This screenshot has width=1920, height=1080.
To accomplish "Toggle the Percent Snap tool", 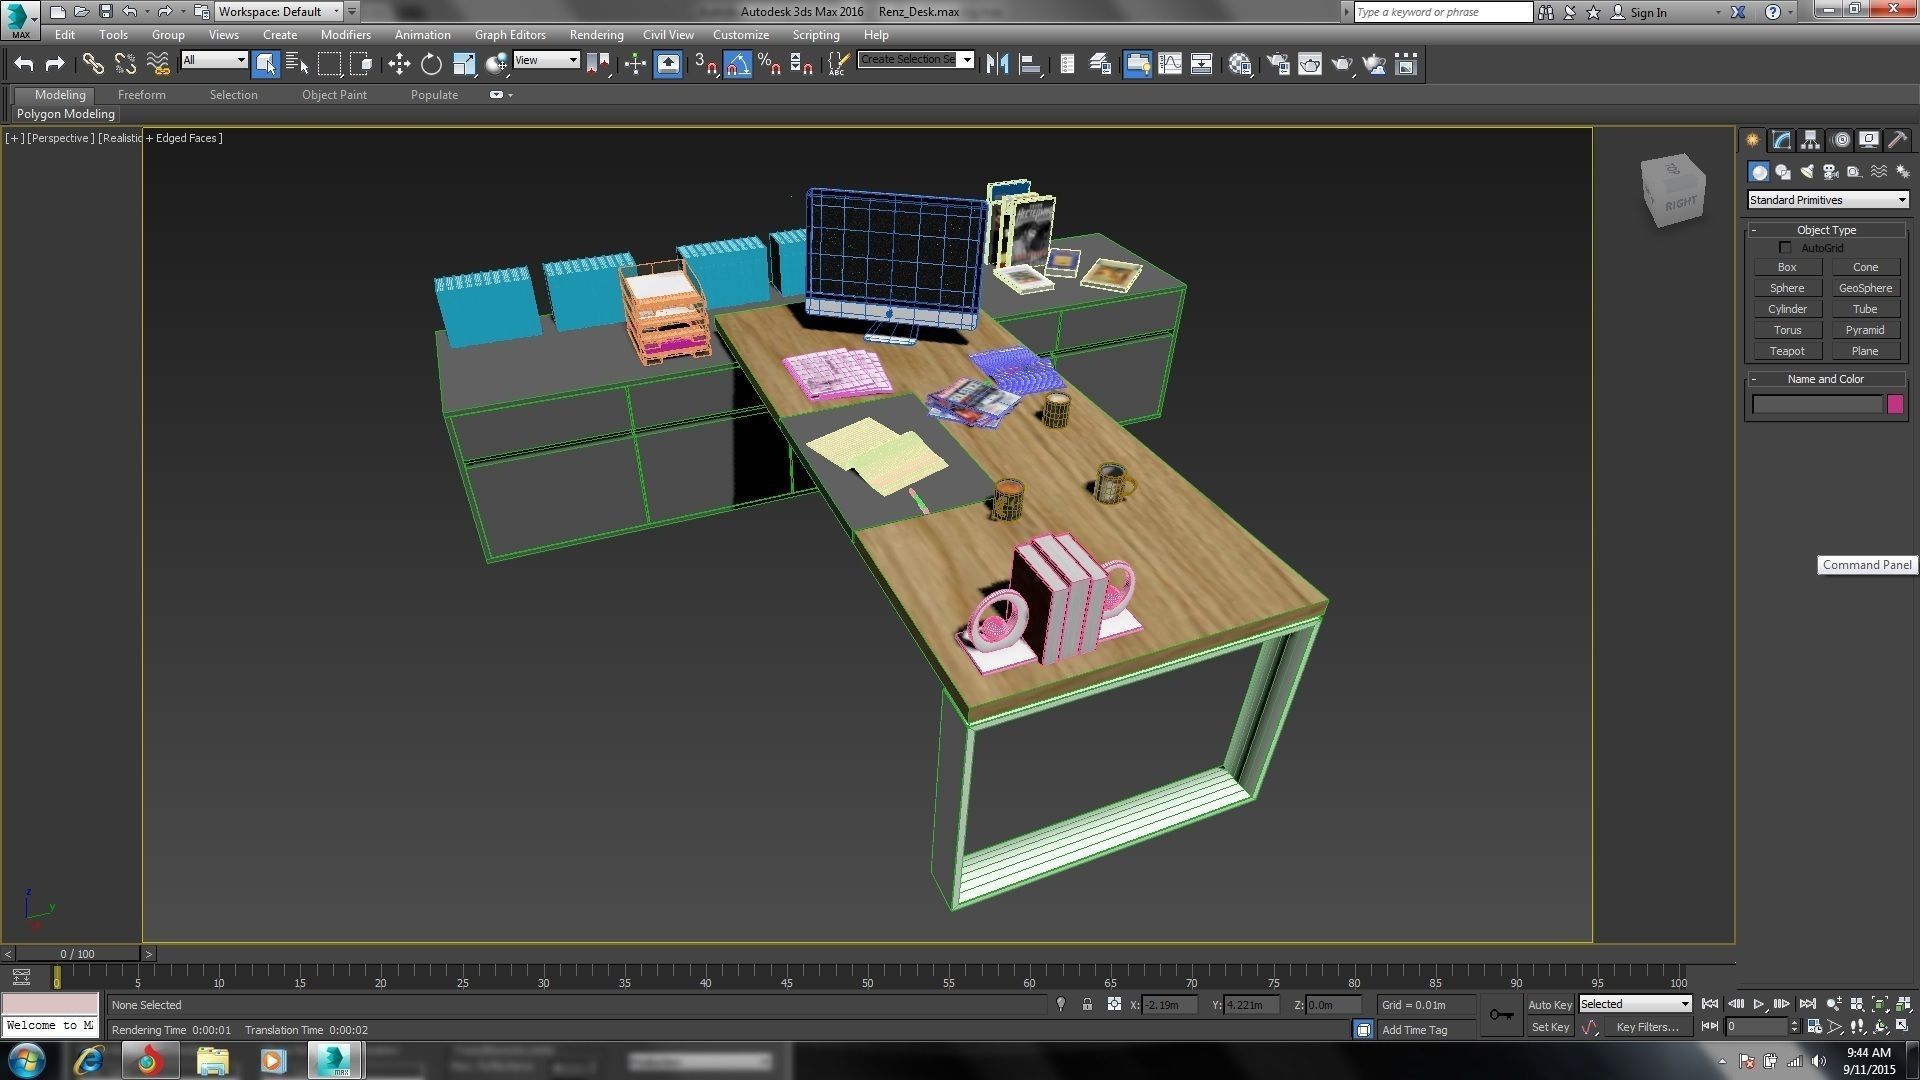I will tap(769, 64).
